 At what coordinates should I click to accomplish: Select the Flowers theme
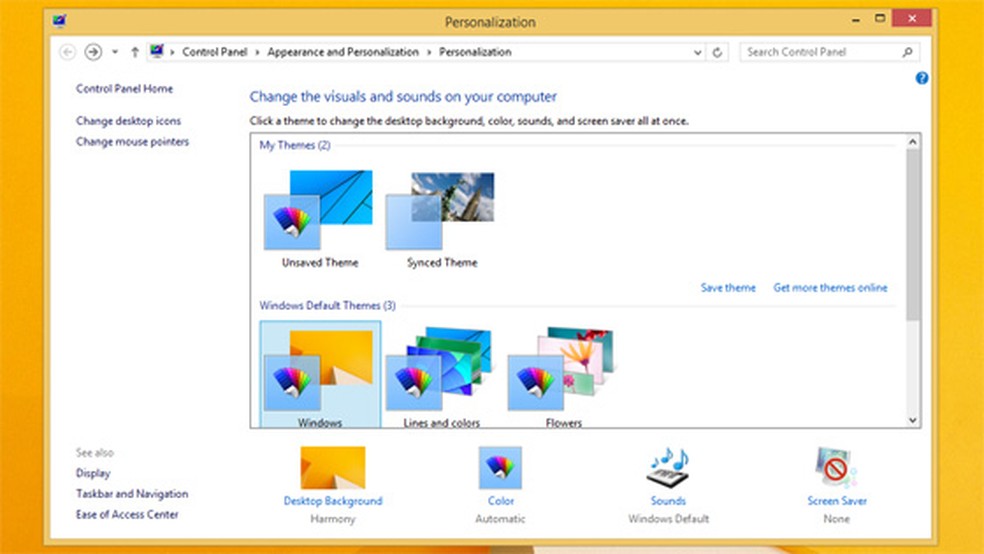[x=563, y=376]
